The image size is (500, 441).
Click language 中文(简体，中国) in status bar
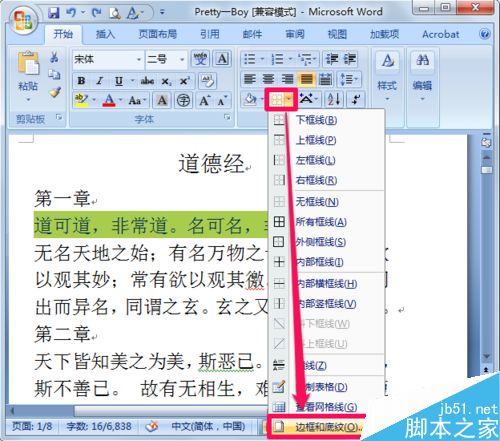point(208,426)
